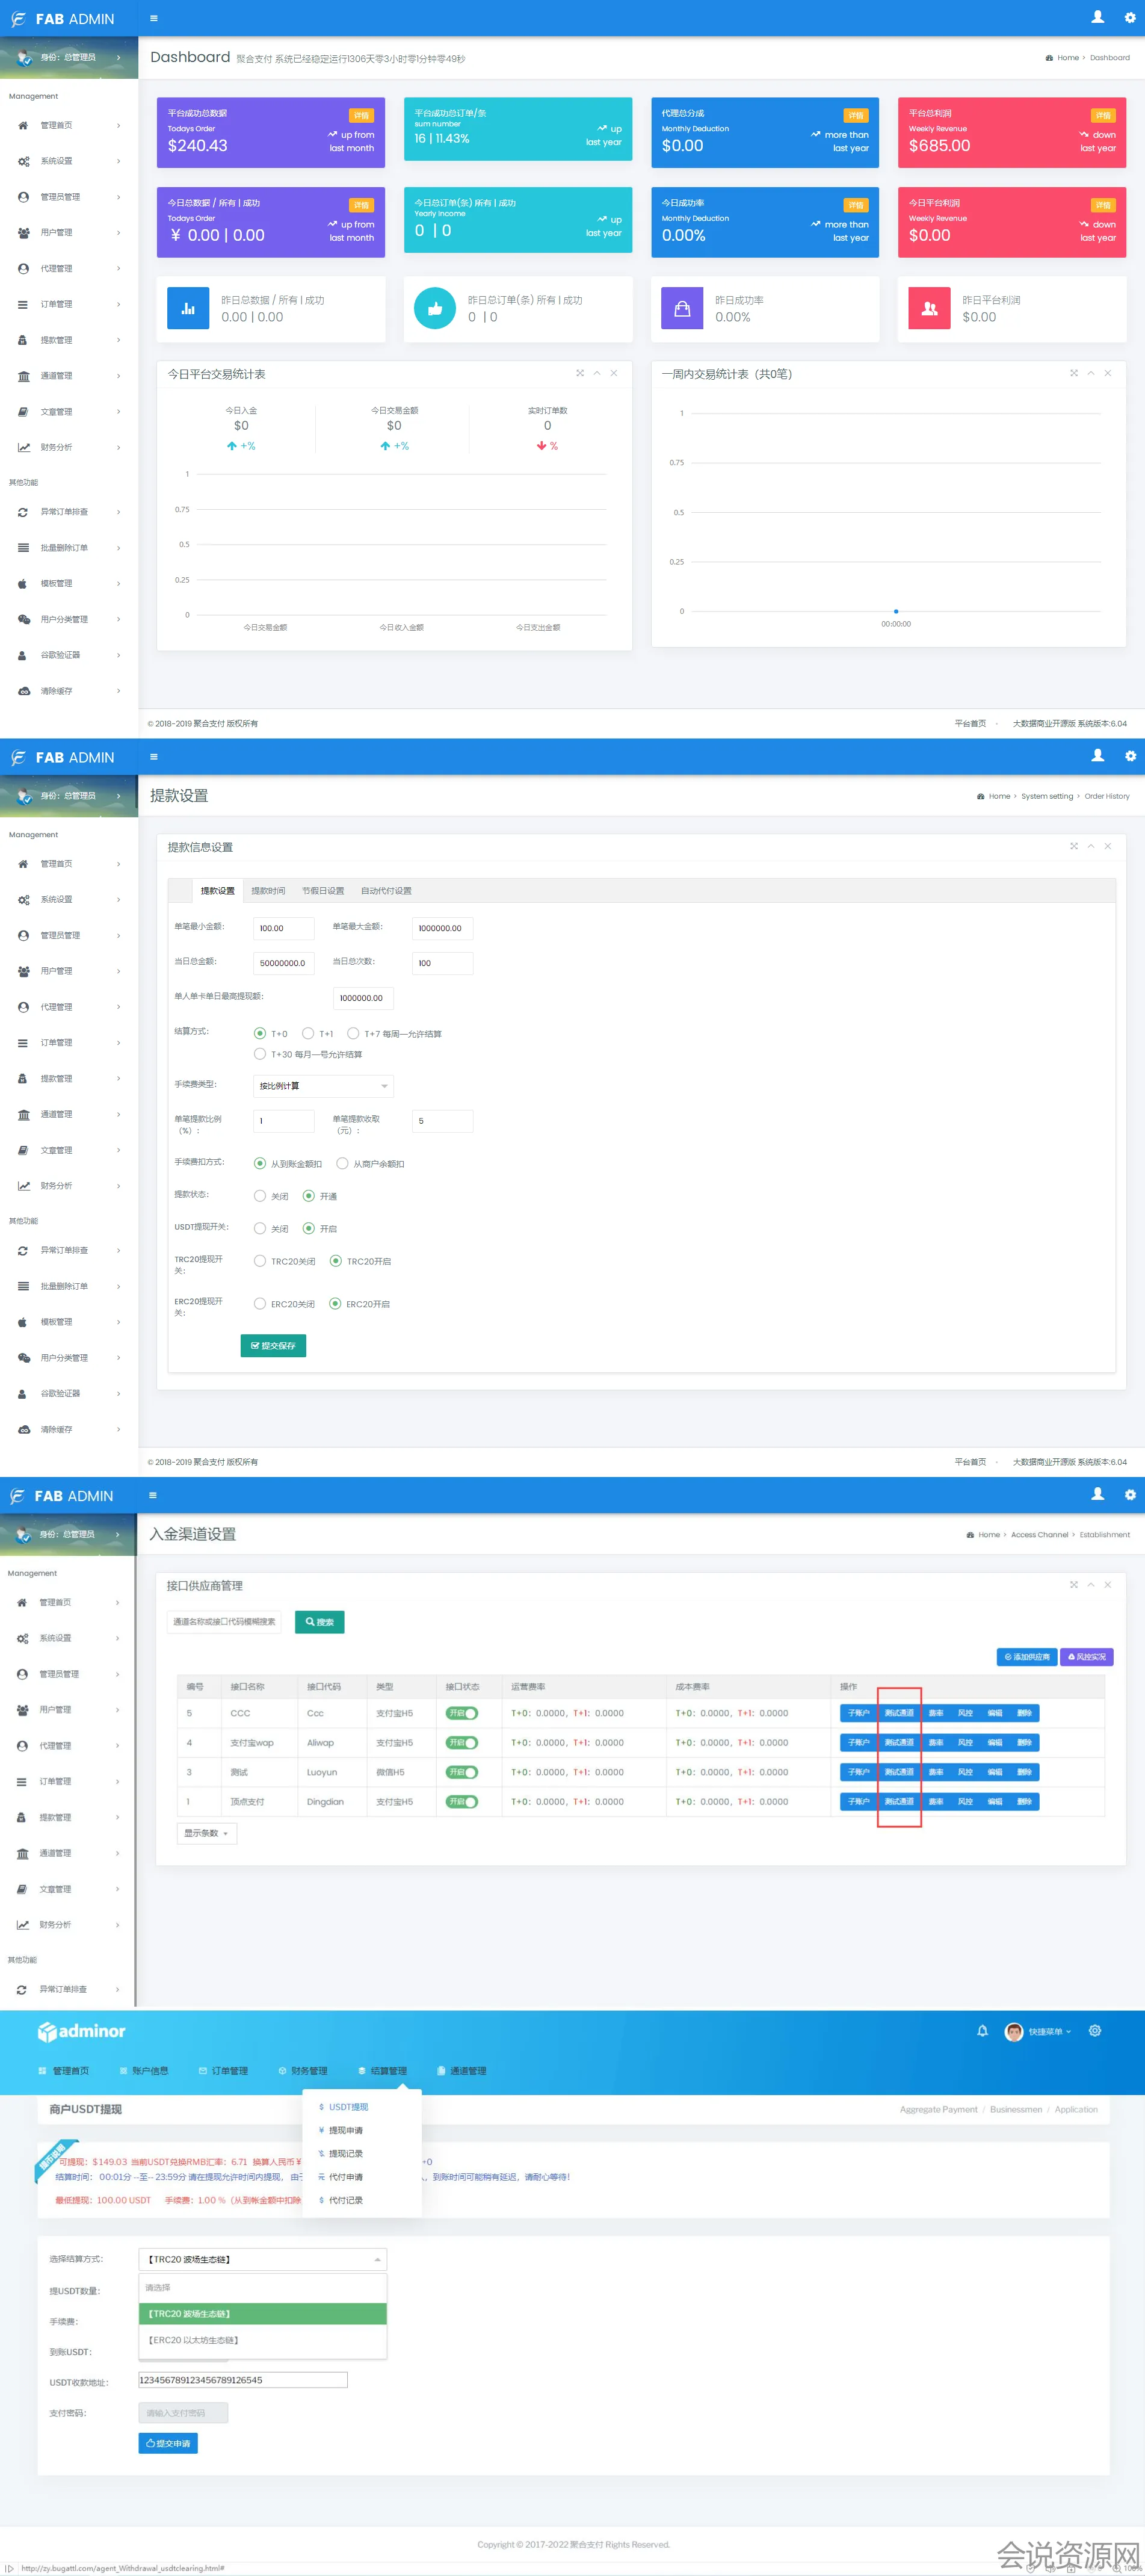The width and height of the screenshot is (1145, 2576).
Task: Expand the 显示条数 dropdown below the table
Action: [x=206, y=1833]
